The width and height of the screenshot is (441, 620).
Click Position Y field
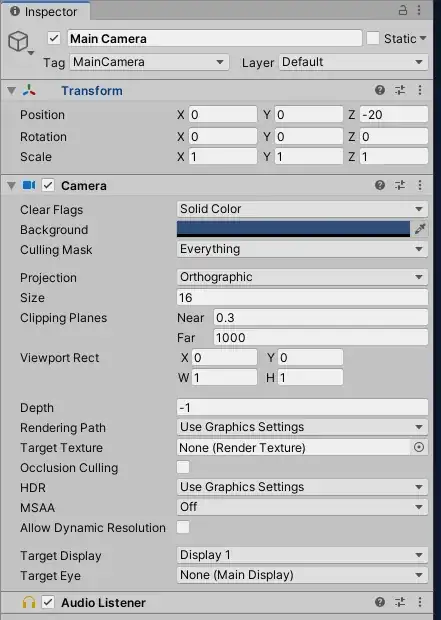(309, 115)
